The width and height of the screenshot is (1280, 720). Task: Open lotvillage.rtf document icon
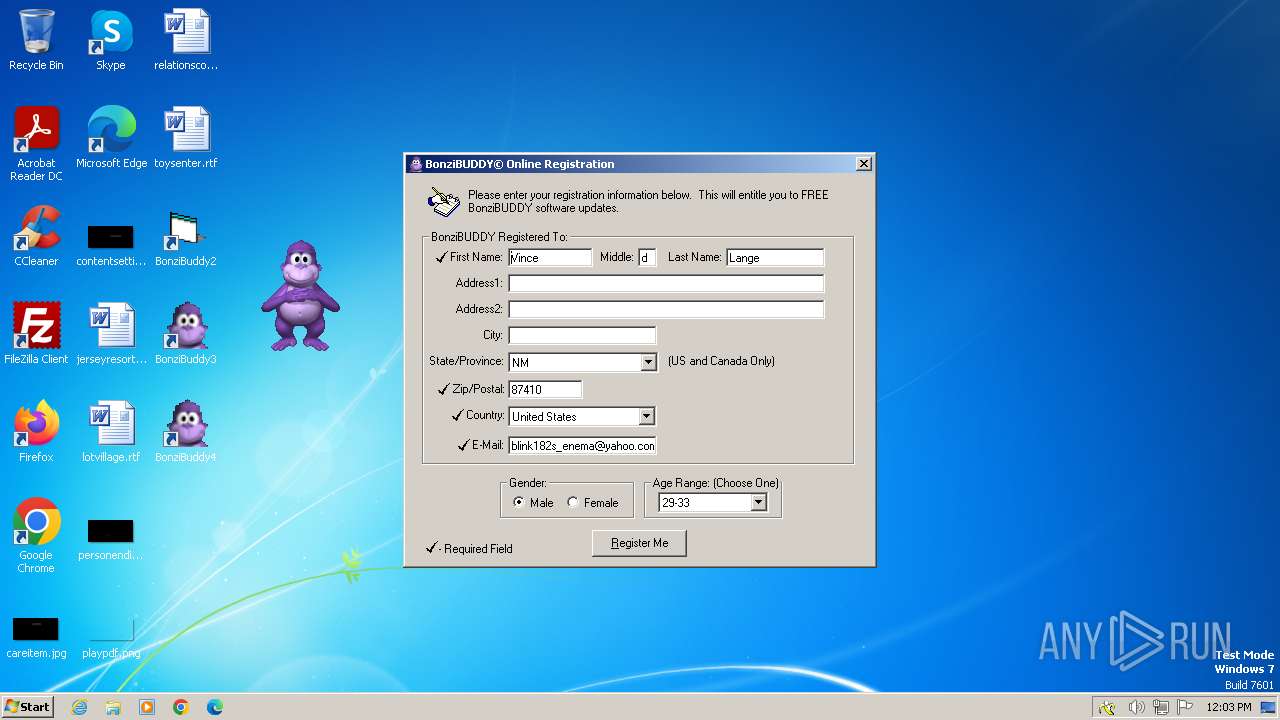click(x=111, y=432)
